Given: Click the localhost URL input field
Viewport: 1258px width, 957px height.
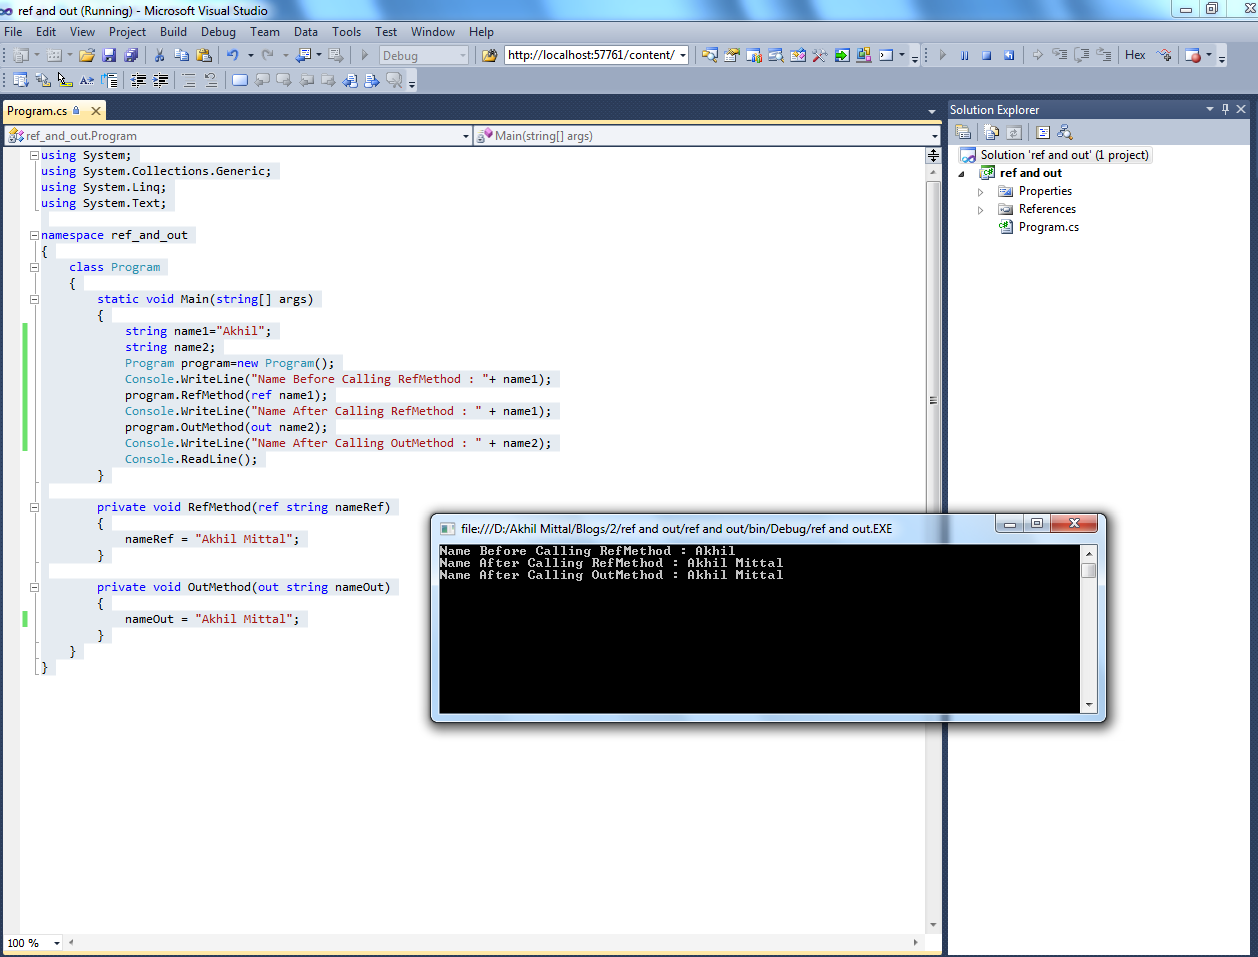Looking at the screenshot, I should click(x=590, y=55).
